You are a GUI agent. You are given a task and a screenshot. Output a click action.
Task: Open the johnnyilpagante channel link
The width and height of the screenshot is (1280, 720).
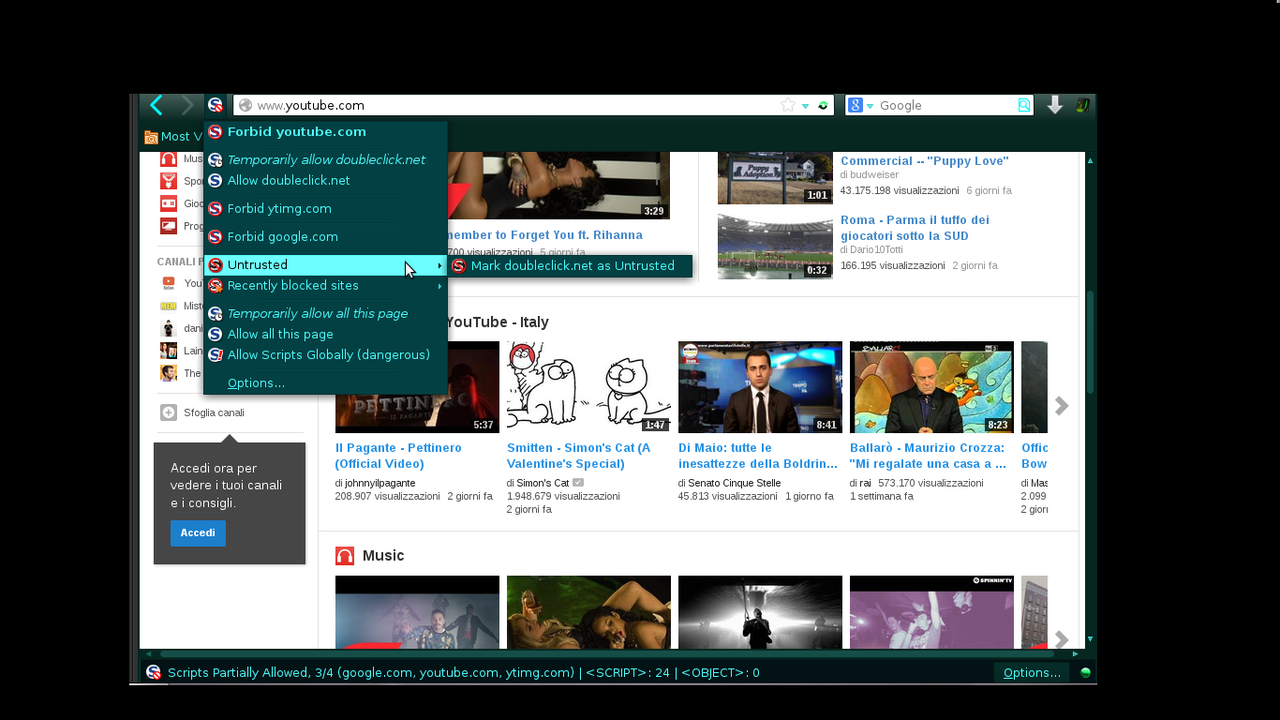pyautogui.click(x=380, y=483)
